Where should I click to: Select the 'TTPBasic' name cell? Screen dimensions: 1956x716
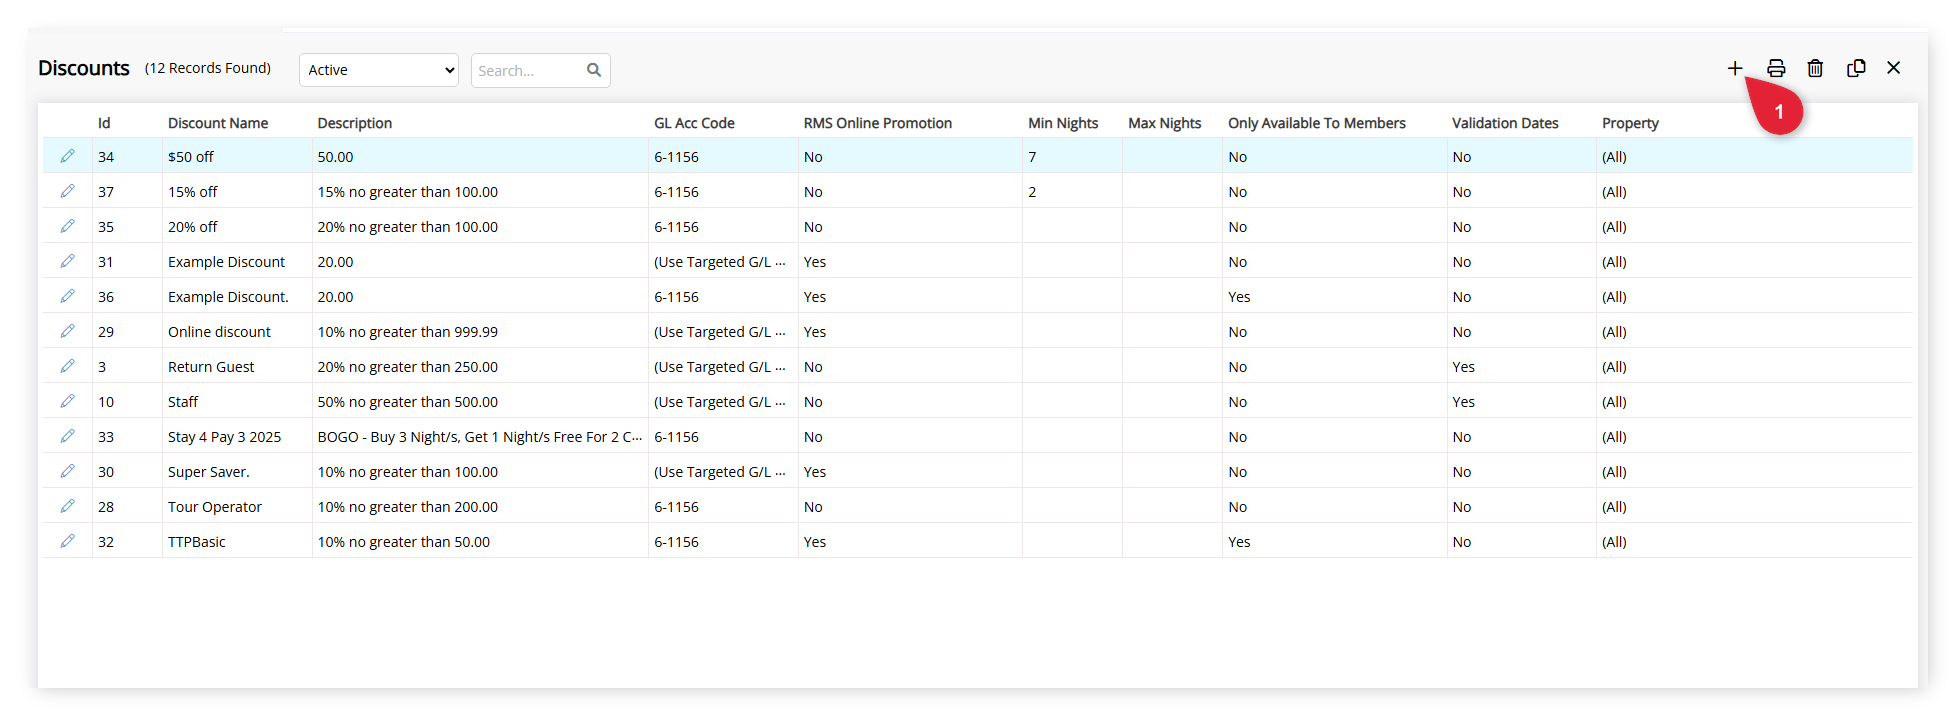[x=197, y=542]
